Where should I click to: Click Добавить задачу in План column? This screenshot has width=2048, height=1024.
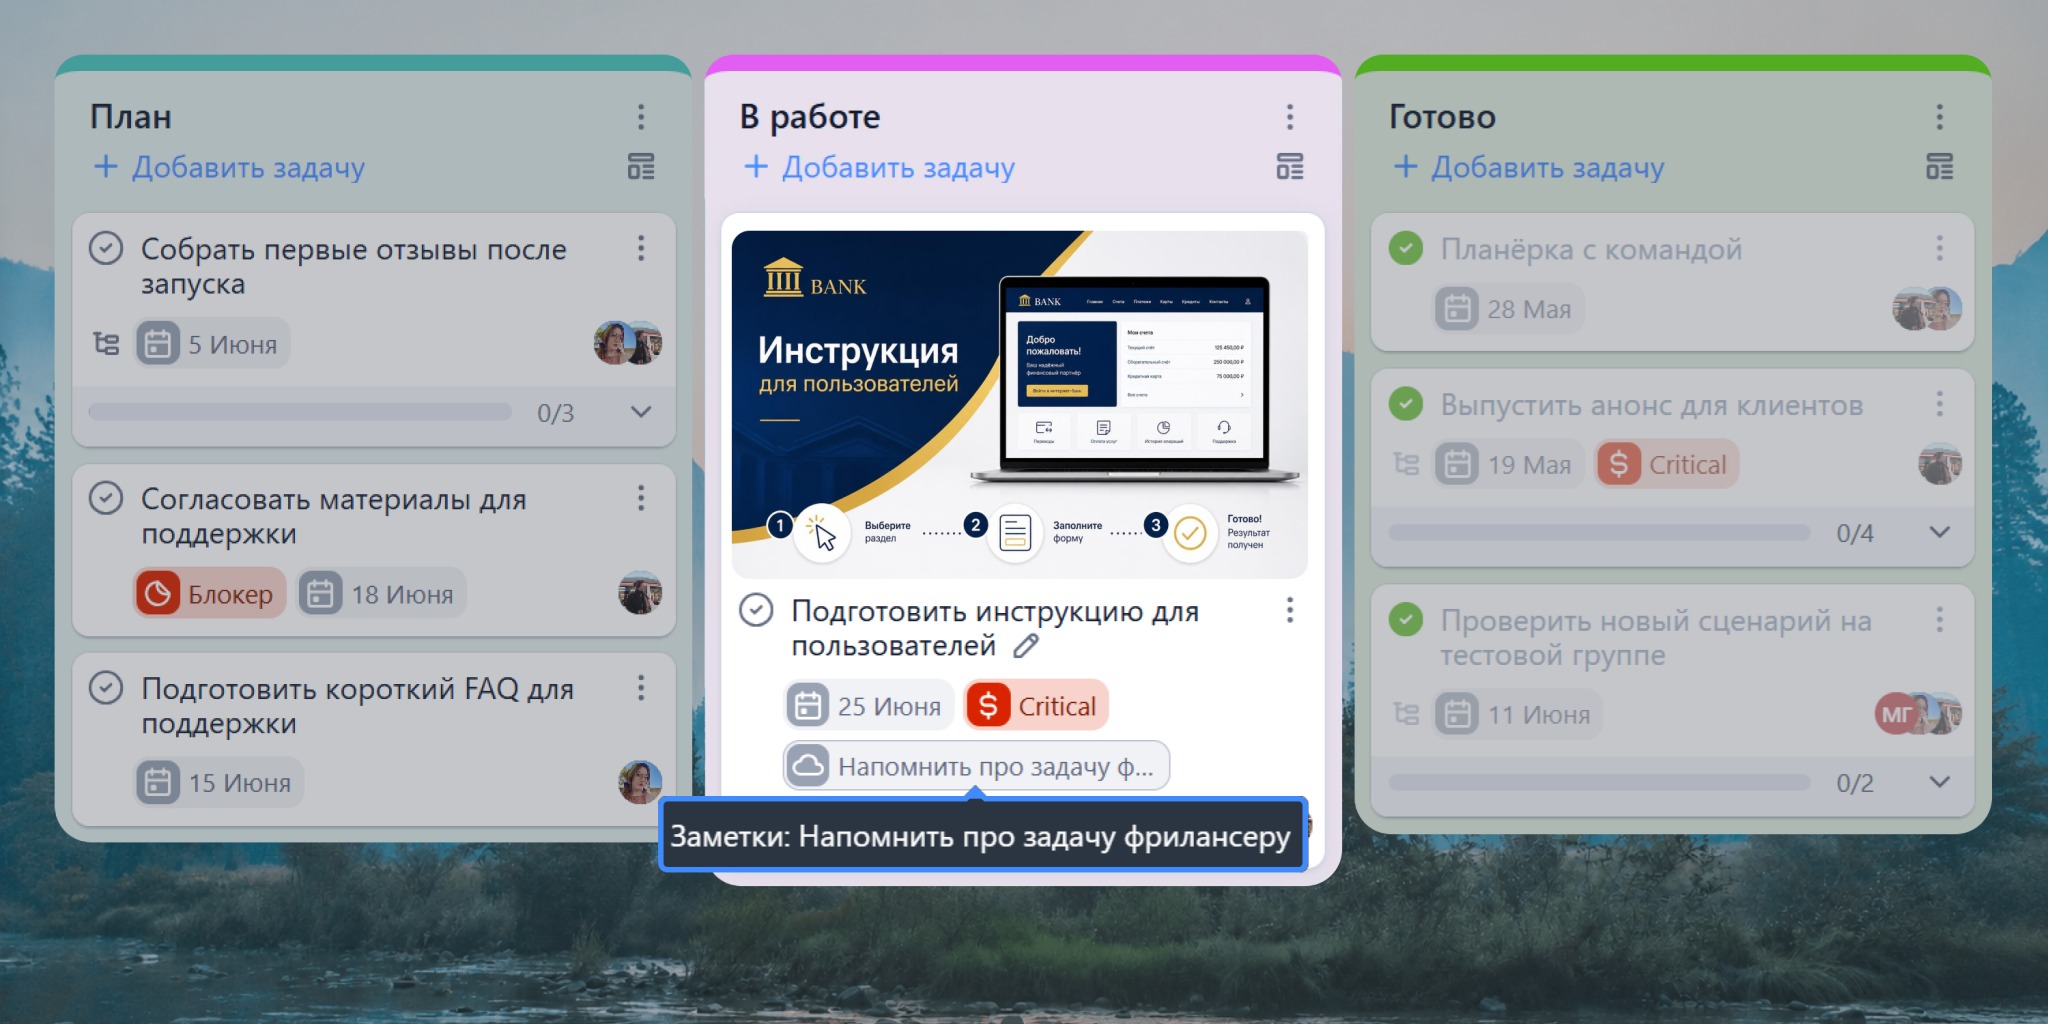tap(229, 167)
